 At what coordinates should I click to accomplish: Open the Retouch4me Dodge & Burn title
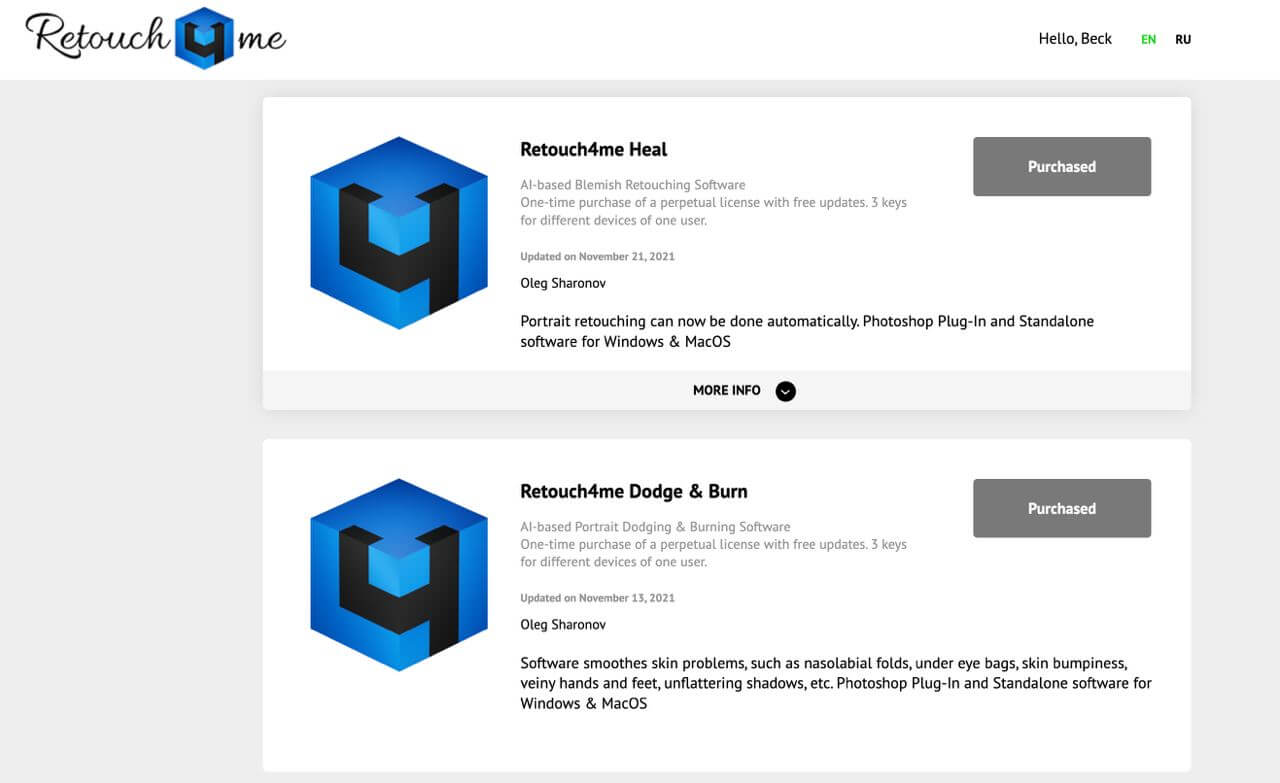(634, 492)
